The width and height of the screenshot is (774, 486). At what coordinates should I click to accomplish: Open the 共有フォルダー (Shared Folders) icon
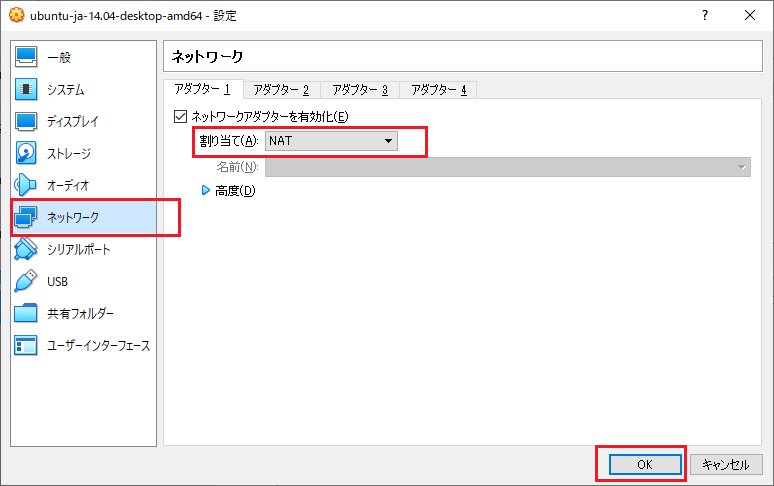click(x=27, y=314)
